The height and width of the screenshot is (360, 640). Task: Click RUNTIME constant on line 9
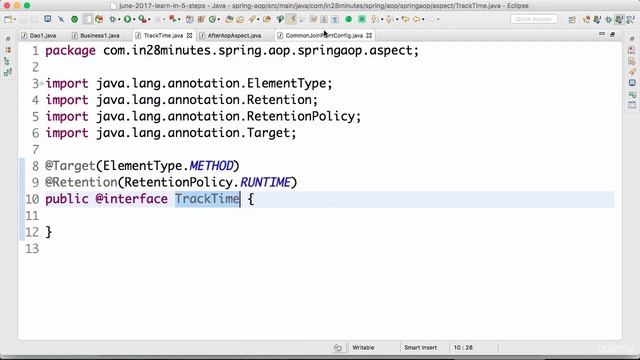point(265,182)
